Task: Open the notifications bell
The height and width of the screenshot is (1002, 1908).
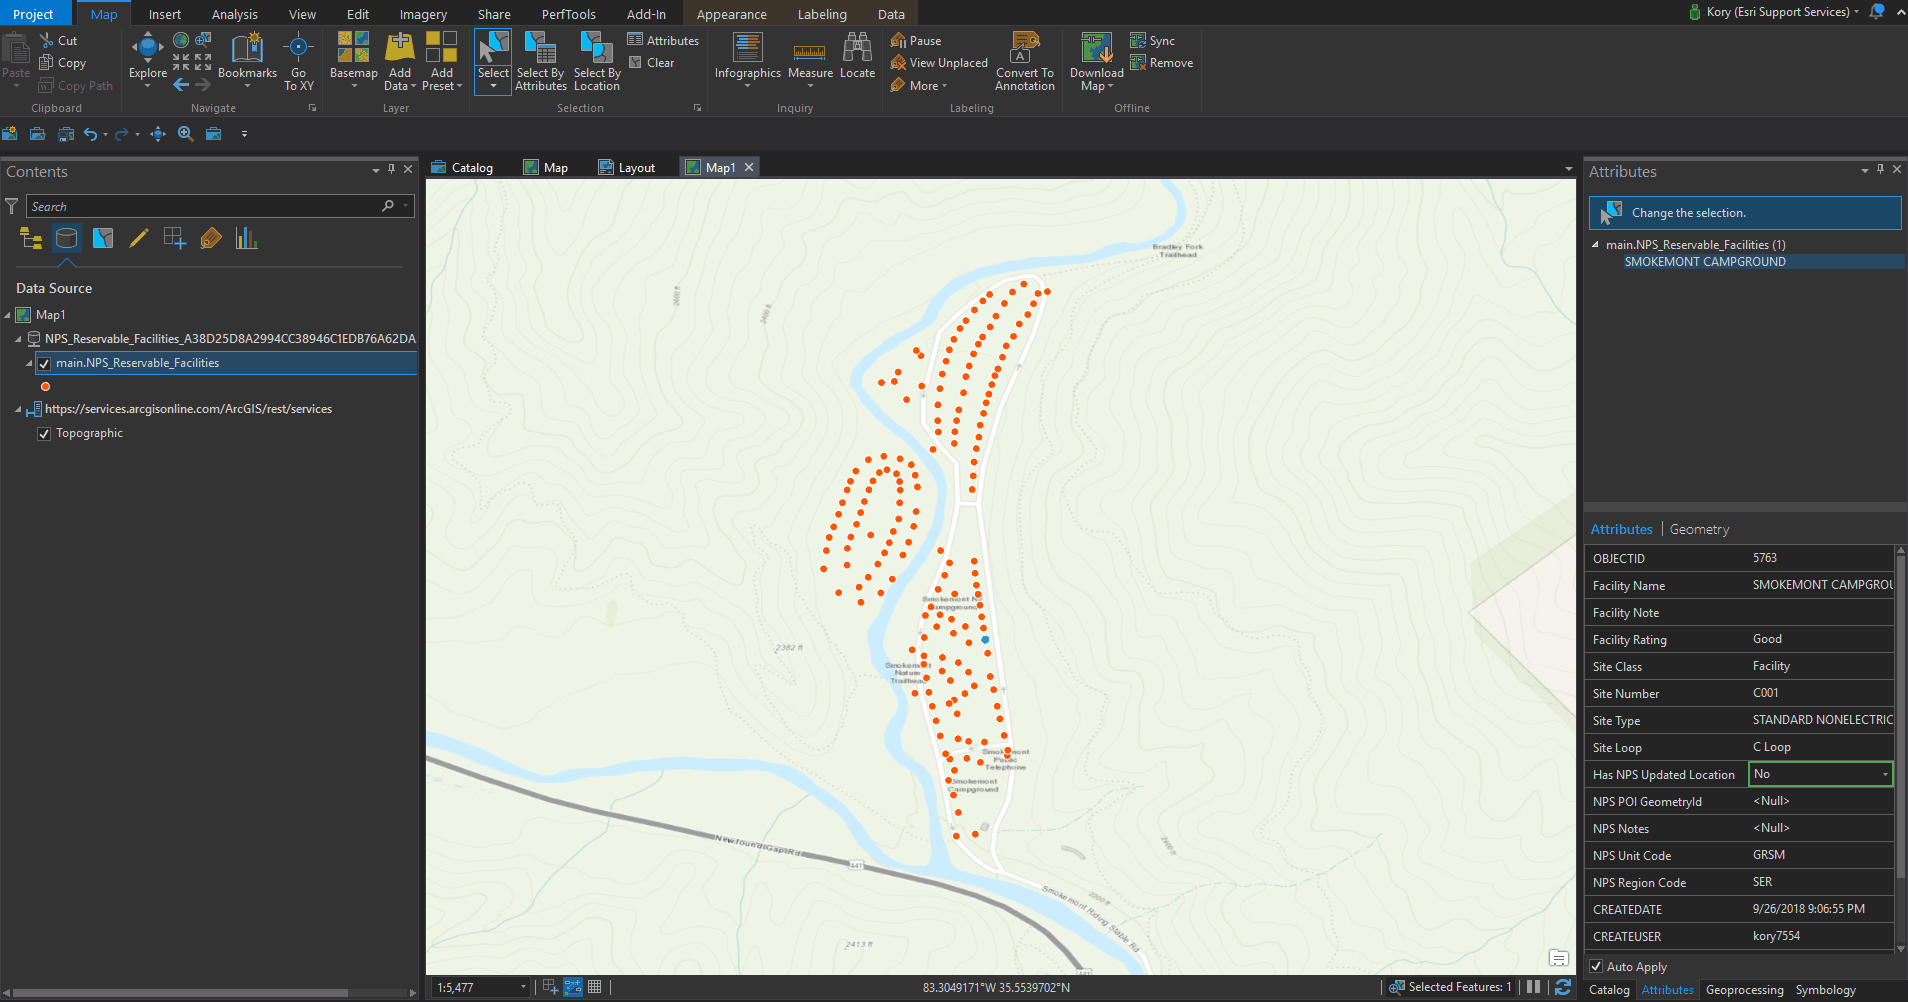Action: (x=1877, y=12)
